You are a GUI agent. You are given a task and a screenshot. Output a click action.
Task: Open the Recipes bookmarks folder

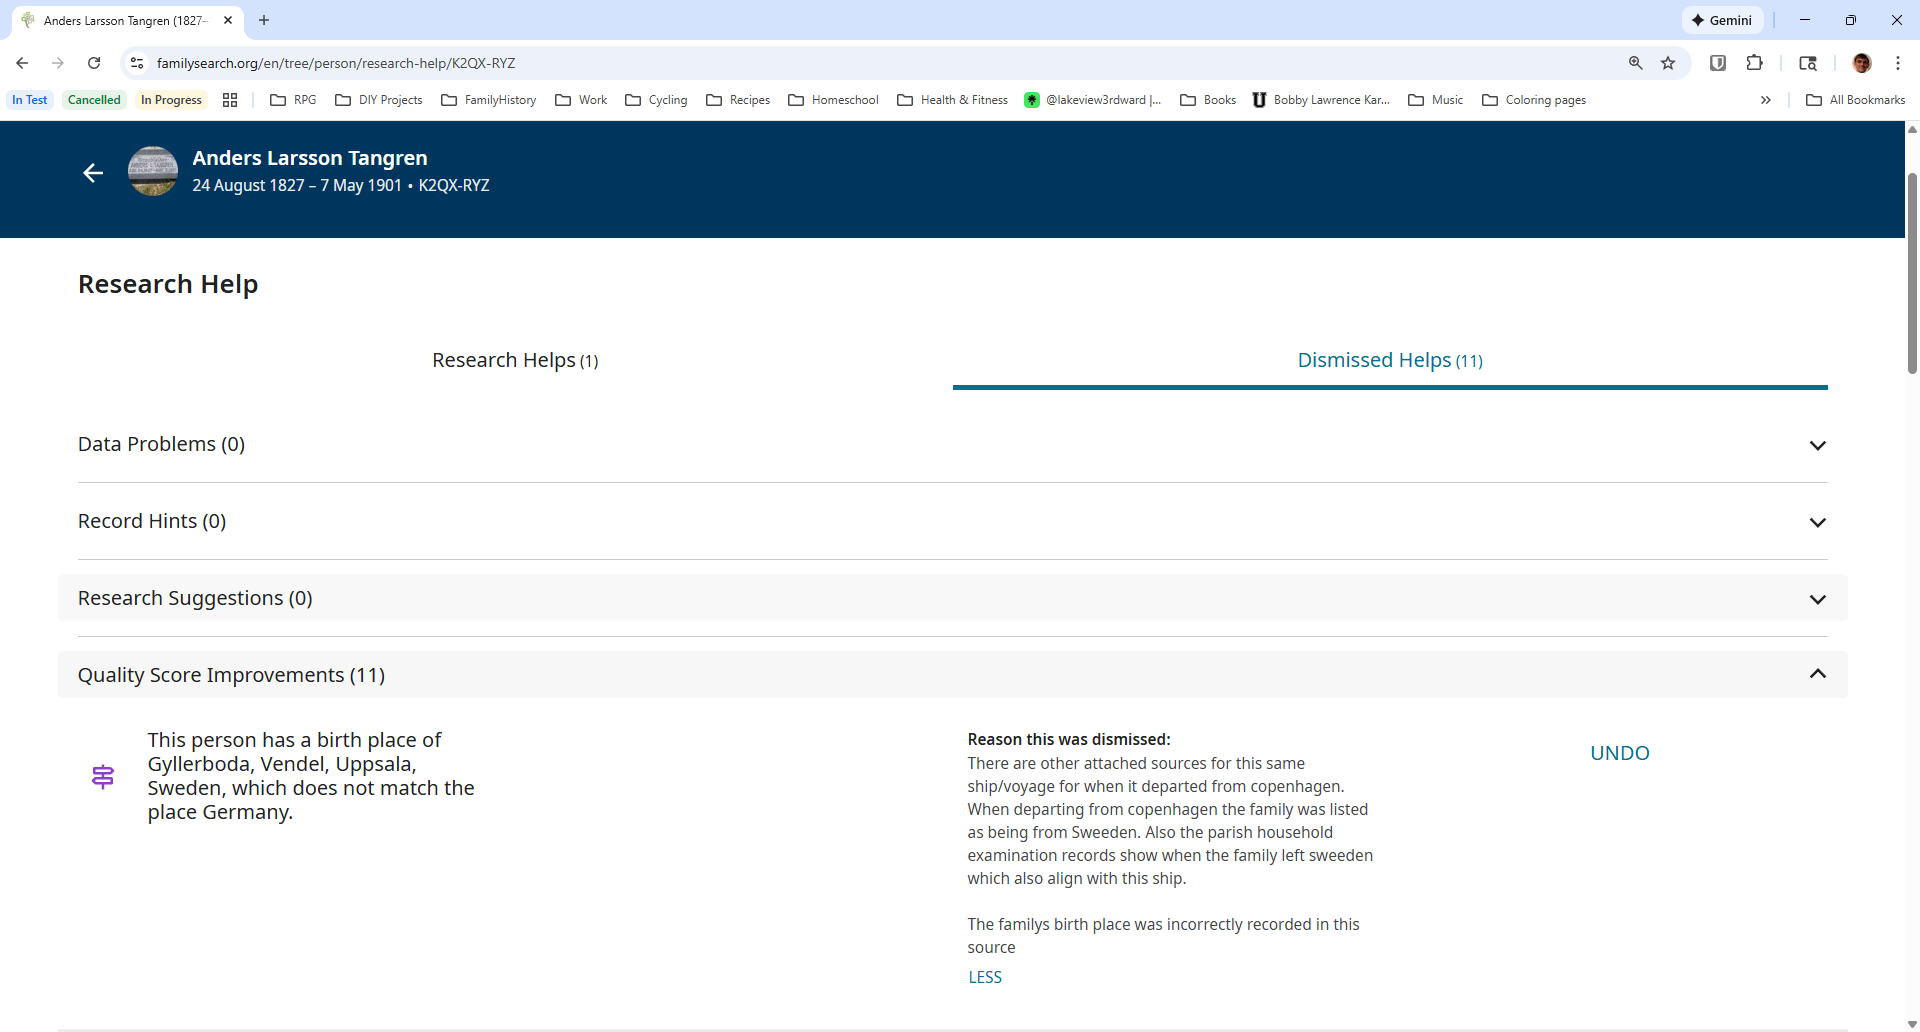[x=739, y=100]
